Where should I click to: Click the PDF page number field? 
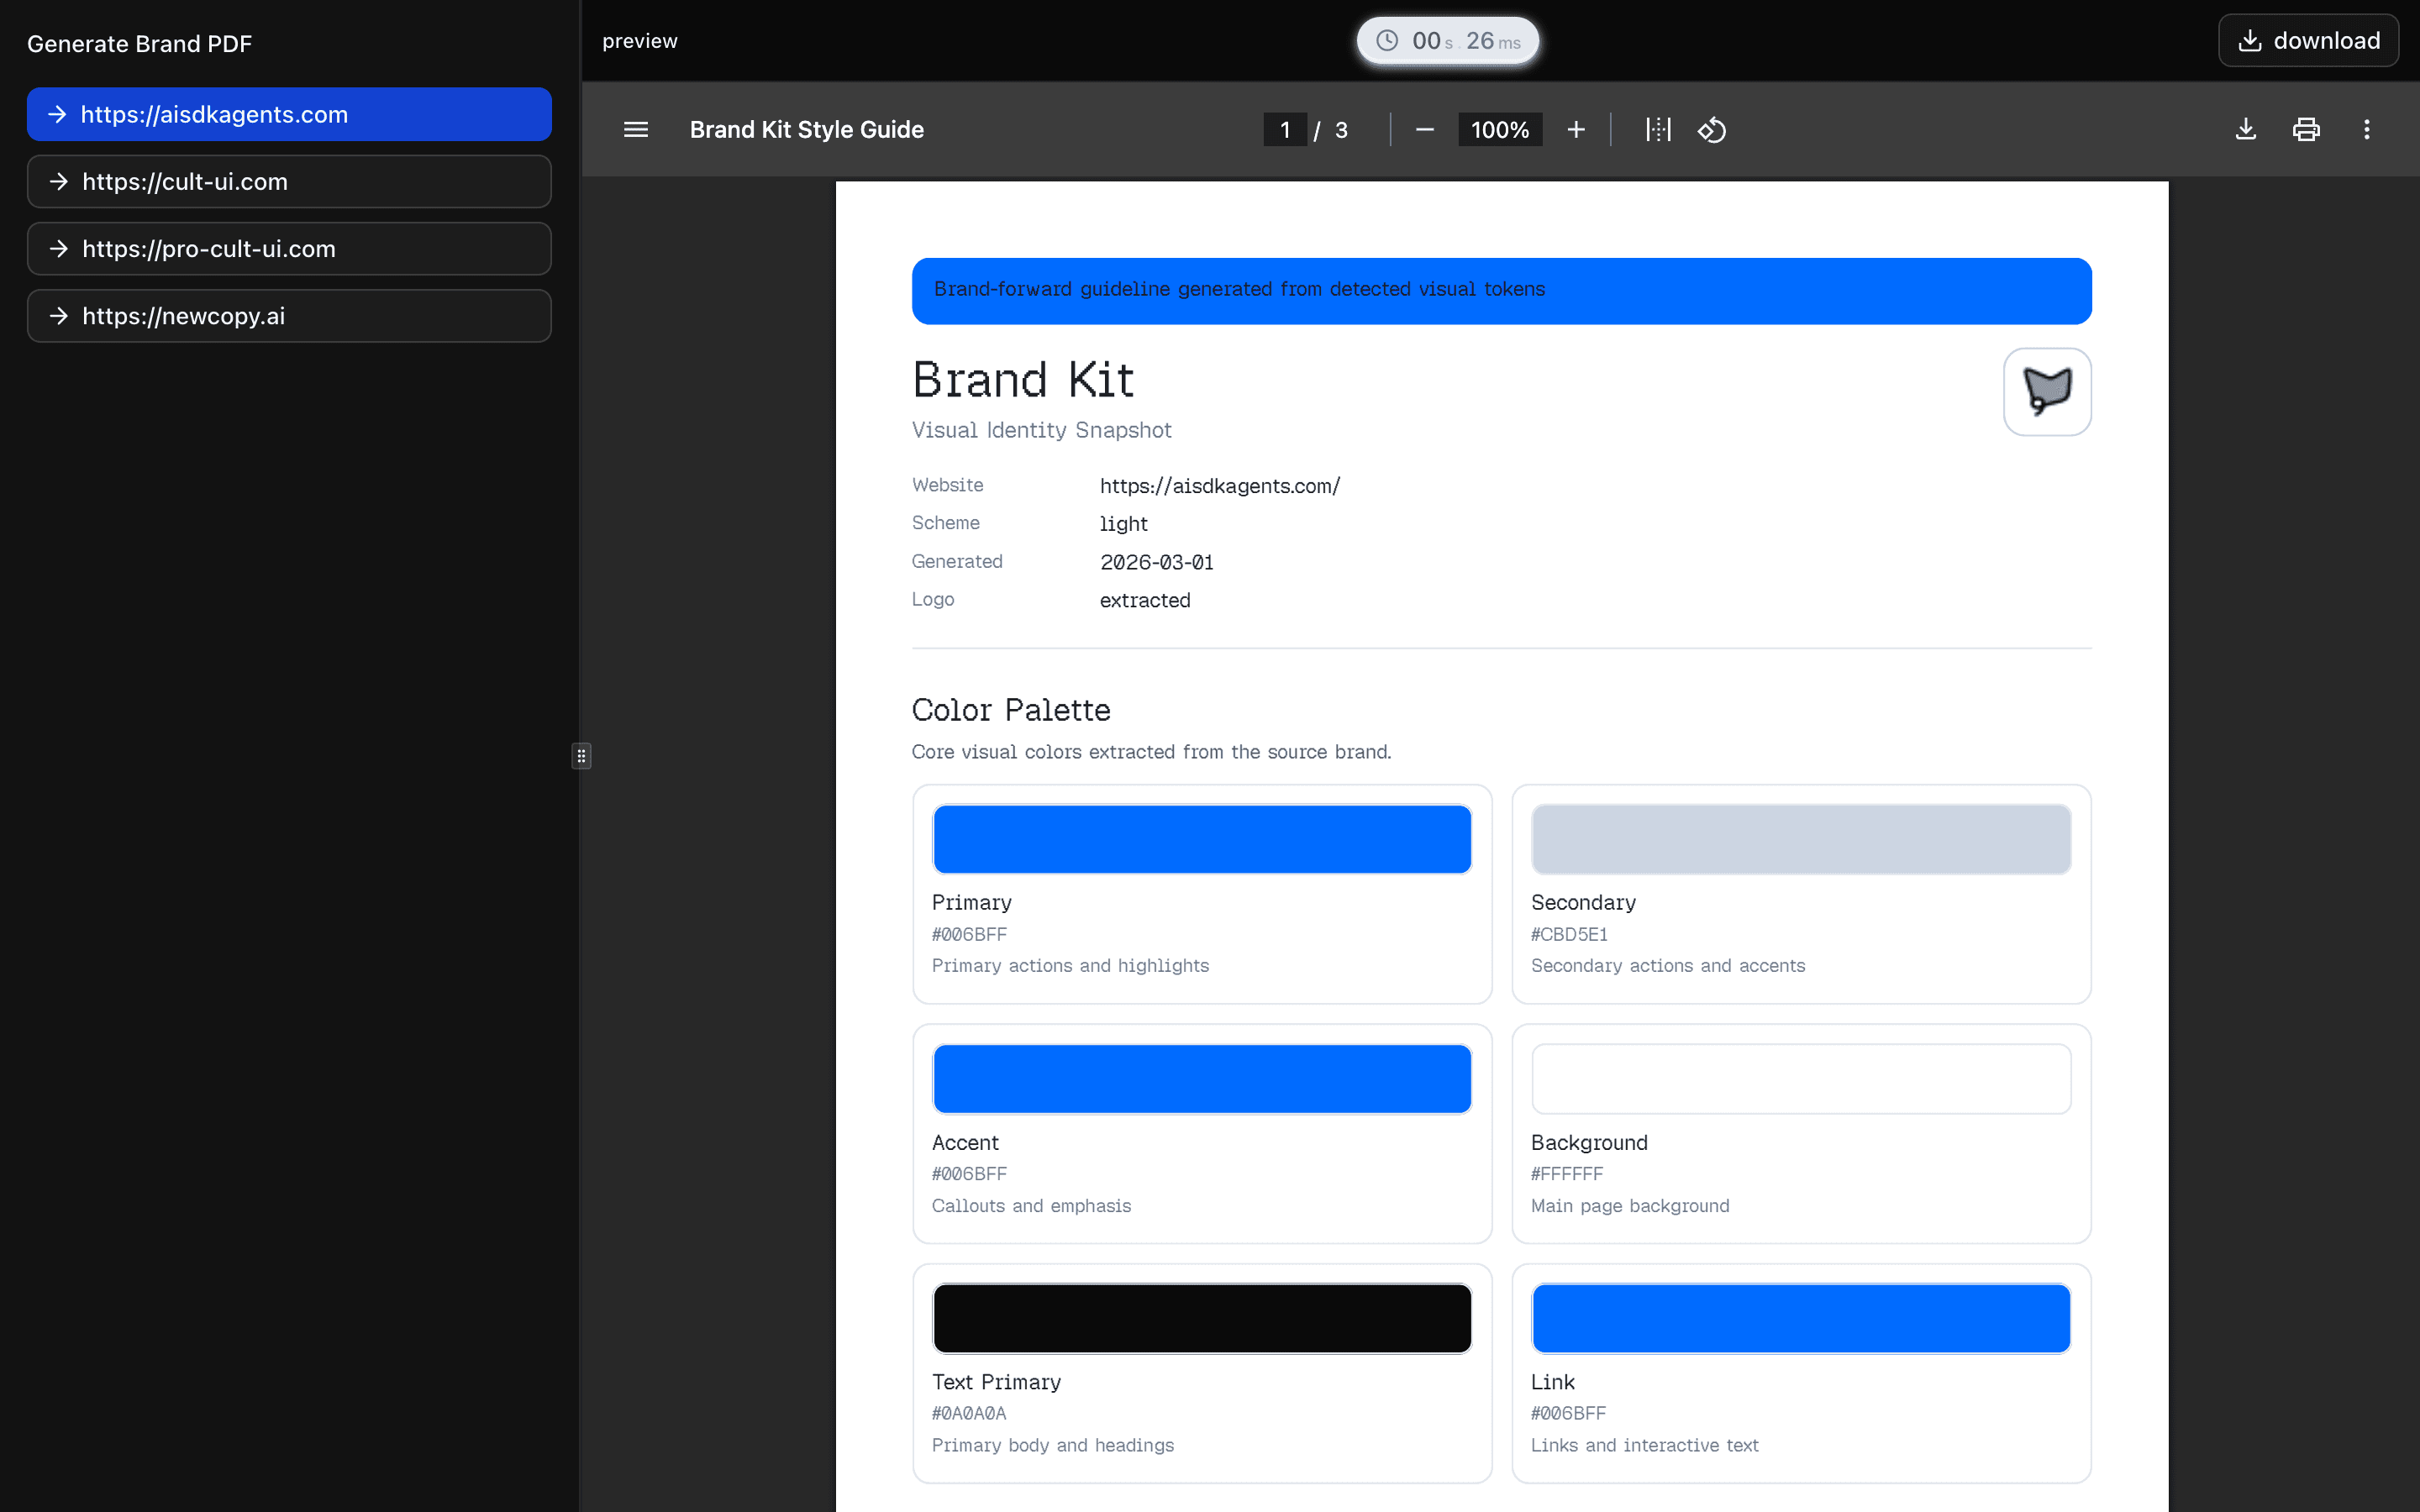pyautogui.click(x=1285, y=130)
